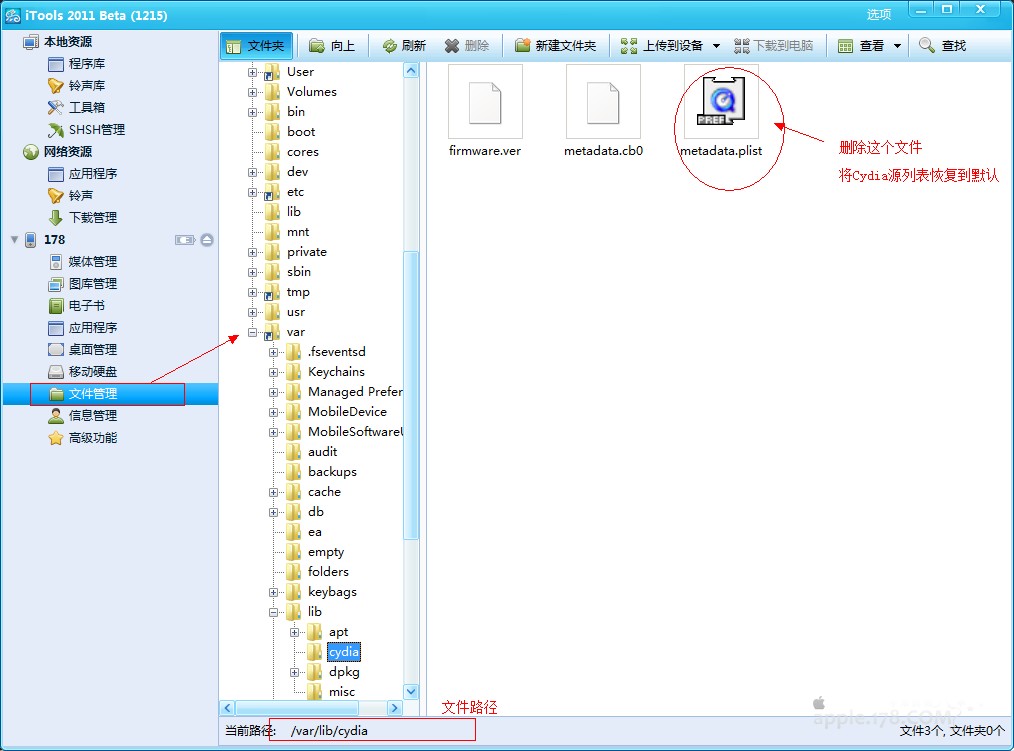Open the 工具箱 toolbox
This screenshot has height=751, width=1014.
coord(87,108)
